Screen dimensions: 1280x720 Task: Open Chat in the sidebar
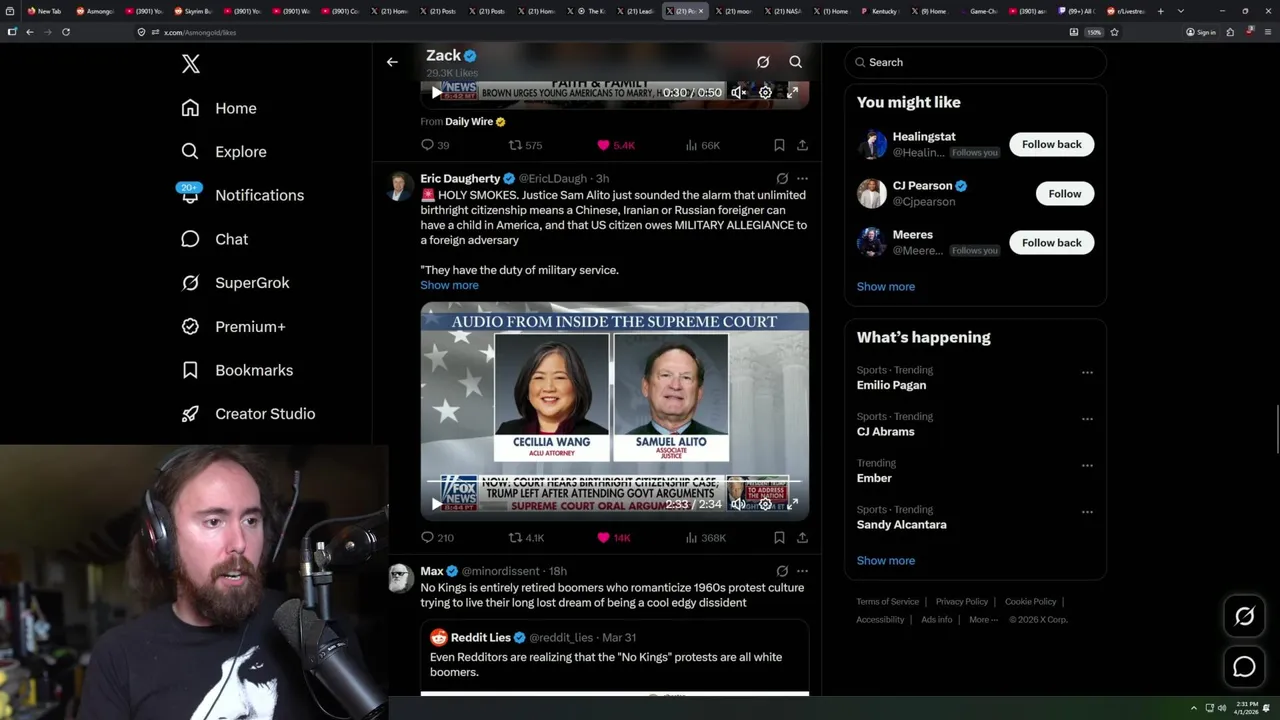pyautogui.click(x=214, y=239)
